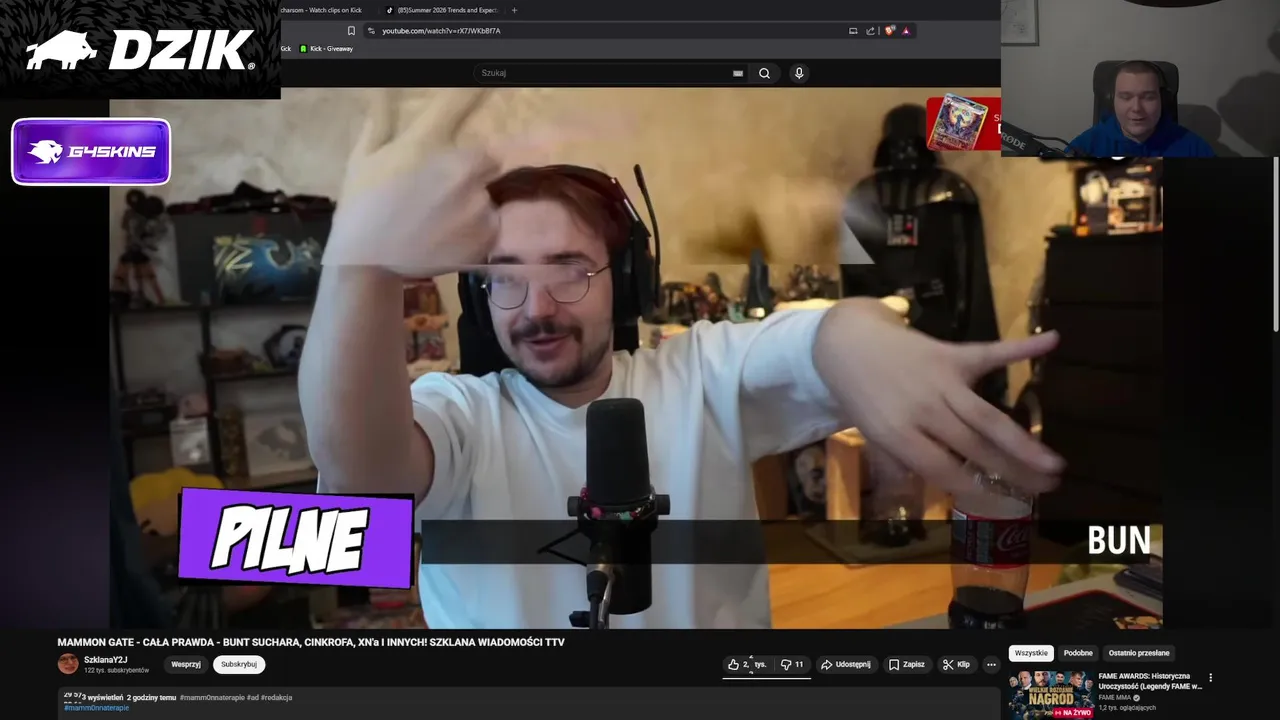Open the Kick - Giveaway bookmark

click(x=326, y=49)
